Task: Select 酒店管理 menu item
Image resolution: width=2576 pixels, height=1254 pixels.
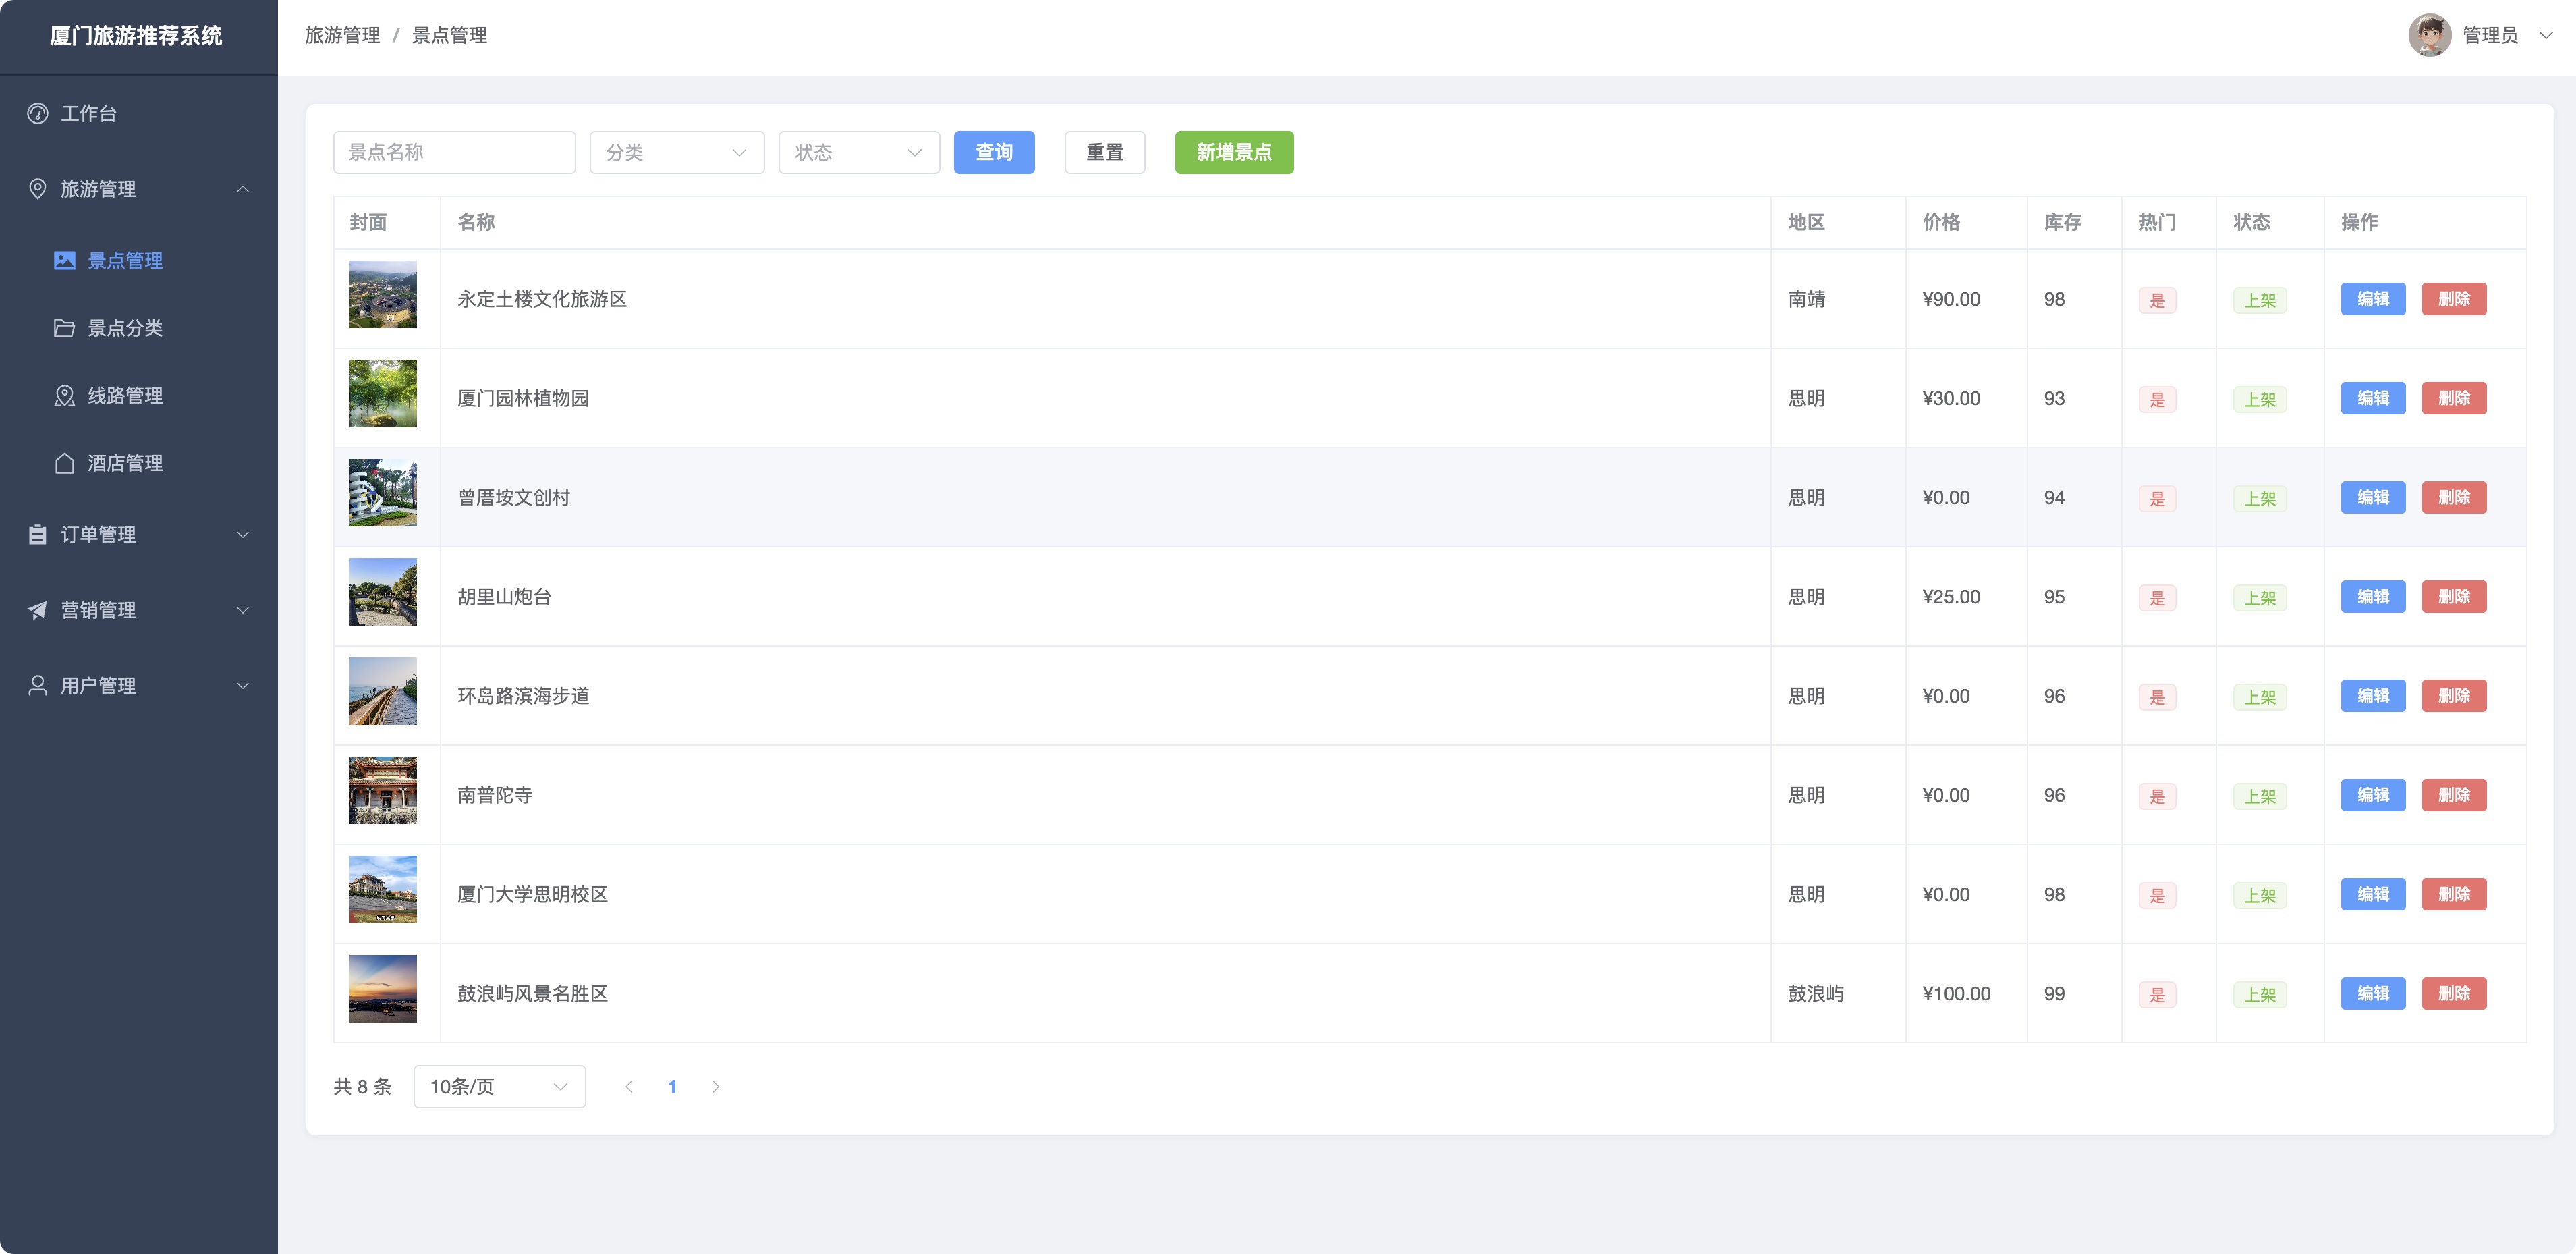Action: click(x=139, y=463)
